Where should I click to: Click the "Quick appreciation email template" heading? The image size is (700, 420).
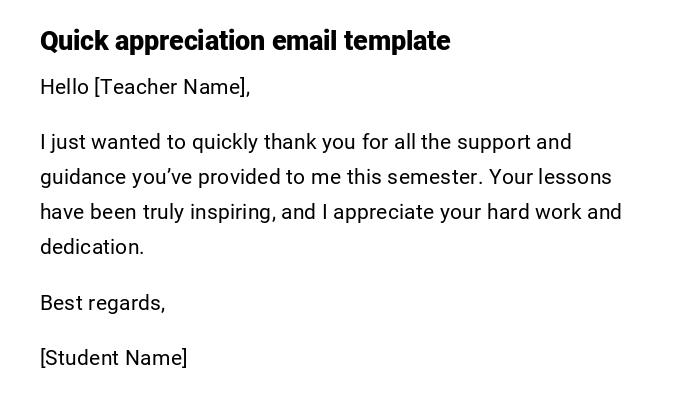click(245, 41)
